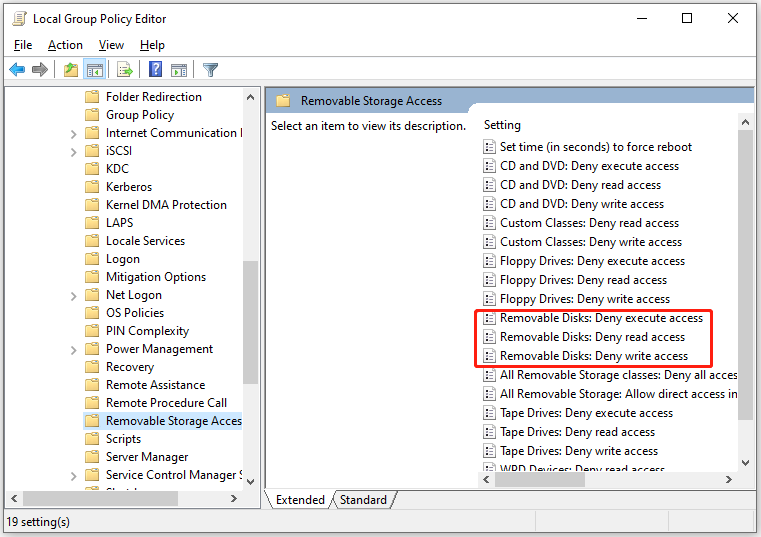Click the Local Group Policy Editor title icon

click(x=19, y=18)
